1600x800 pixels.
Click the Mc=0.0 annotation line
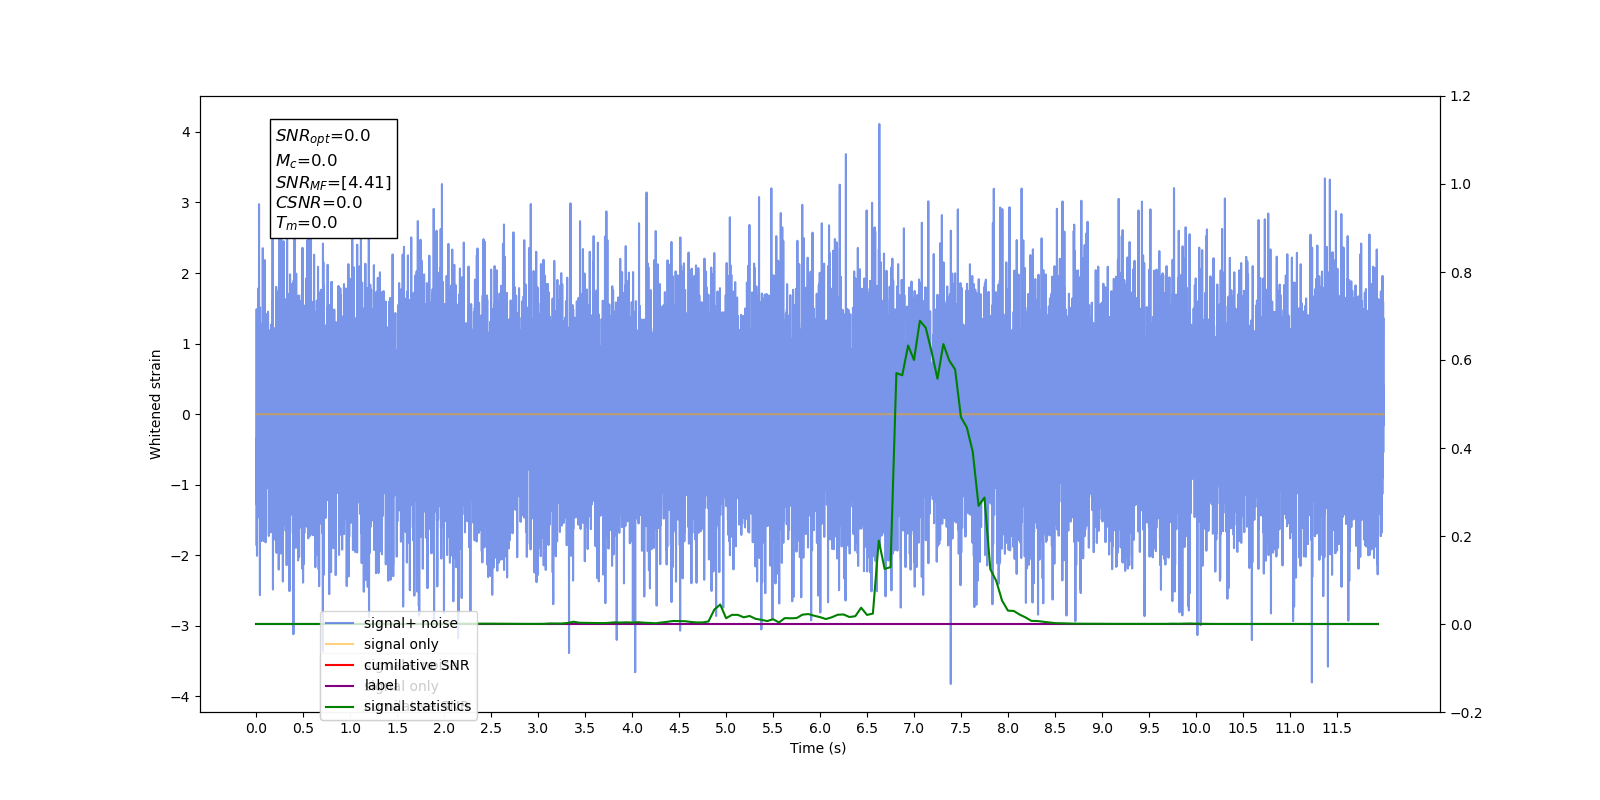(306, 160)
